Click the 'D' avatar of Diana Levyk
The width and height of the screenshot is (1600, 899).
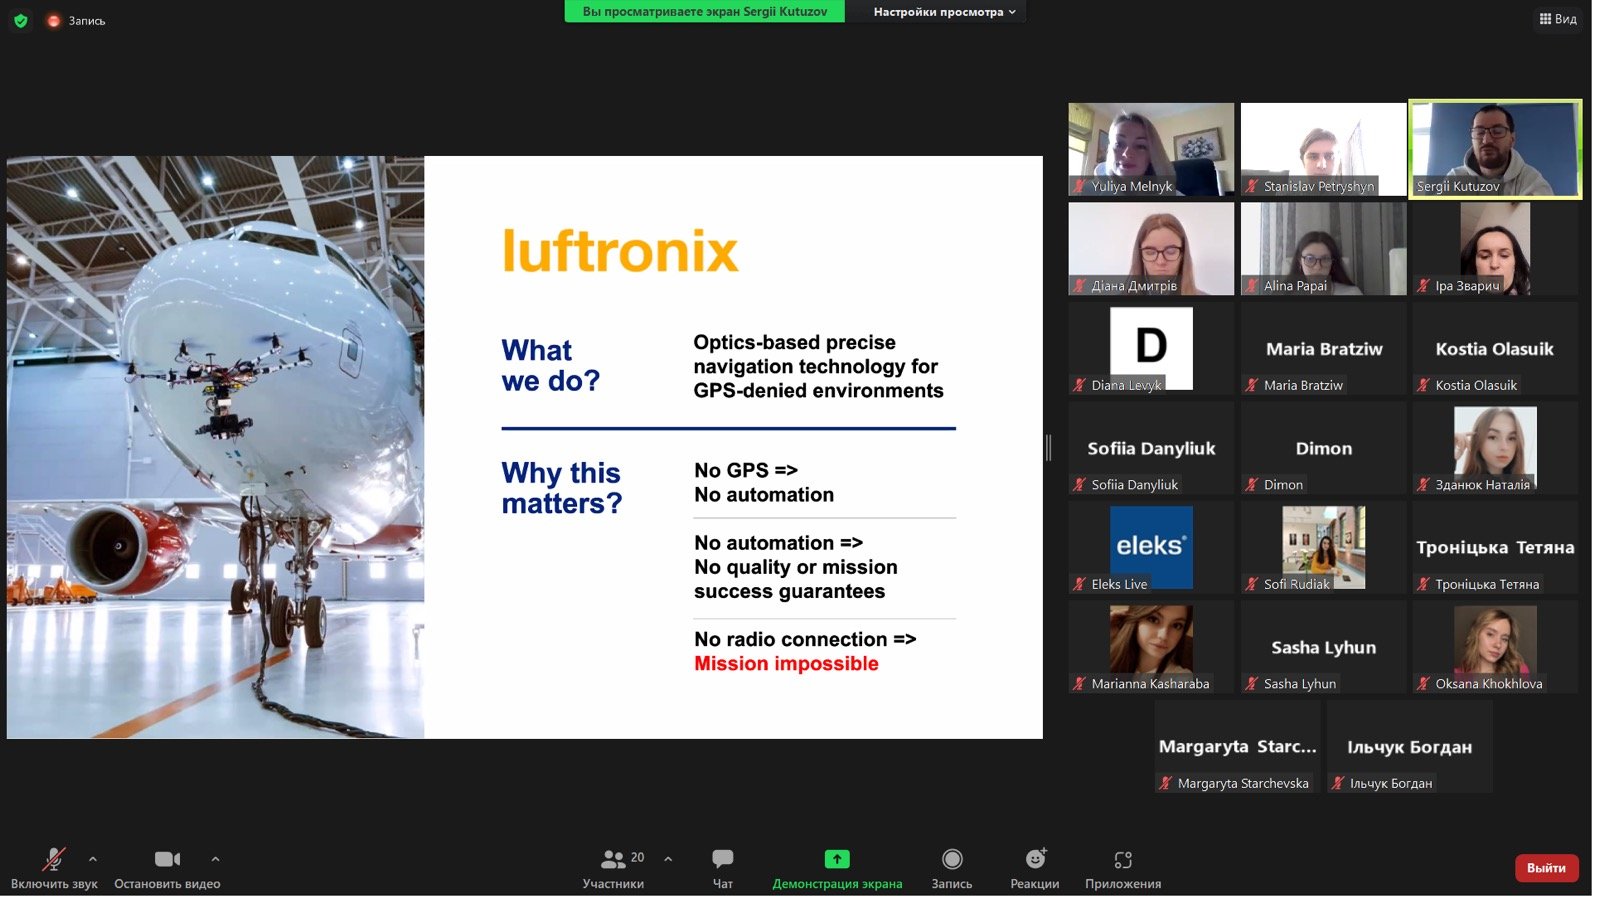point(1151,347)
